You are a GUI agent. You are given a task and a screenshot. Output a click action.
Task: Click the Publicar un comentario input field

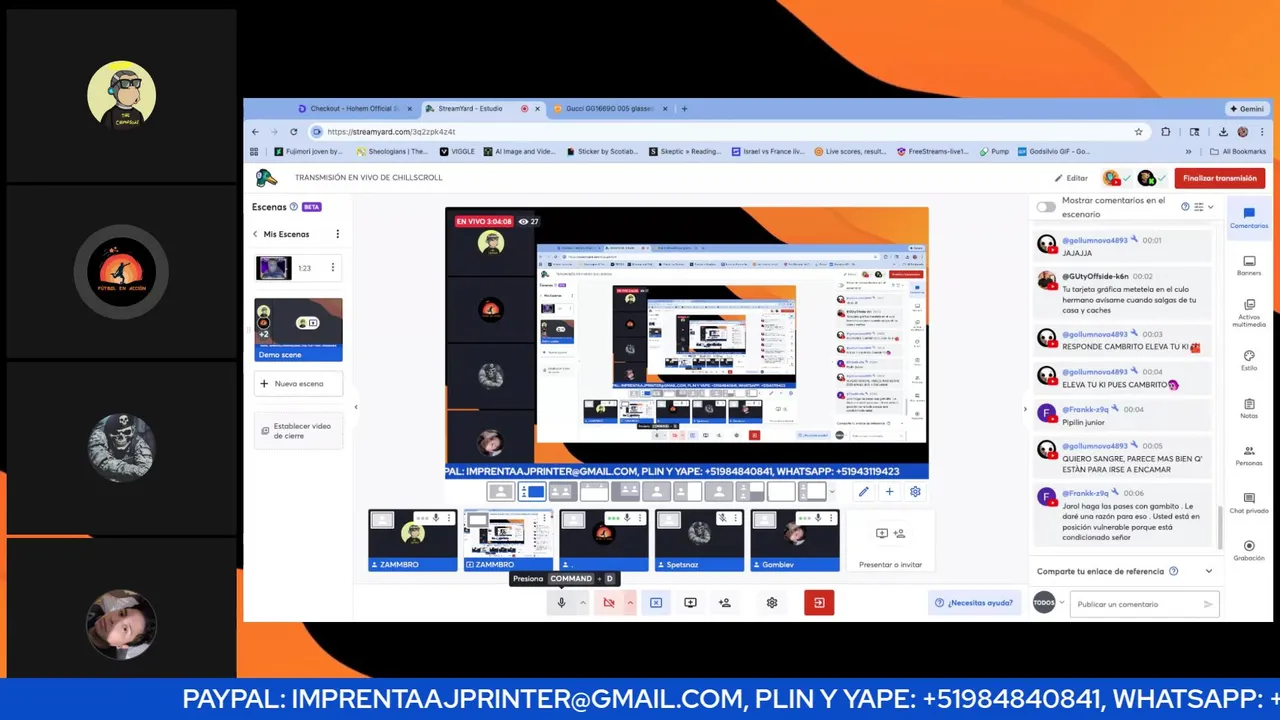pyautogui.click(x=1144, y=604)
